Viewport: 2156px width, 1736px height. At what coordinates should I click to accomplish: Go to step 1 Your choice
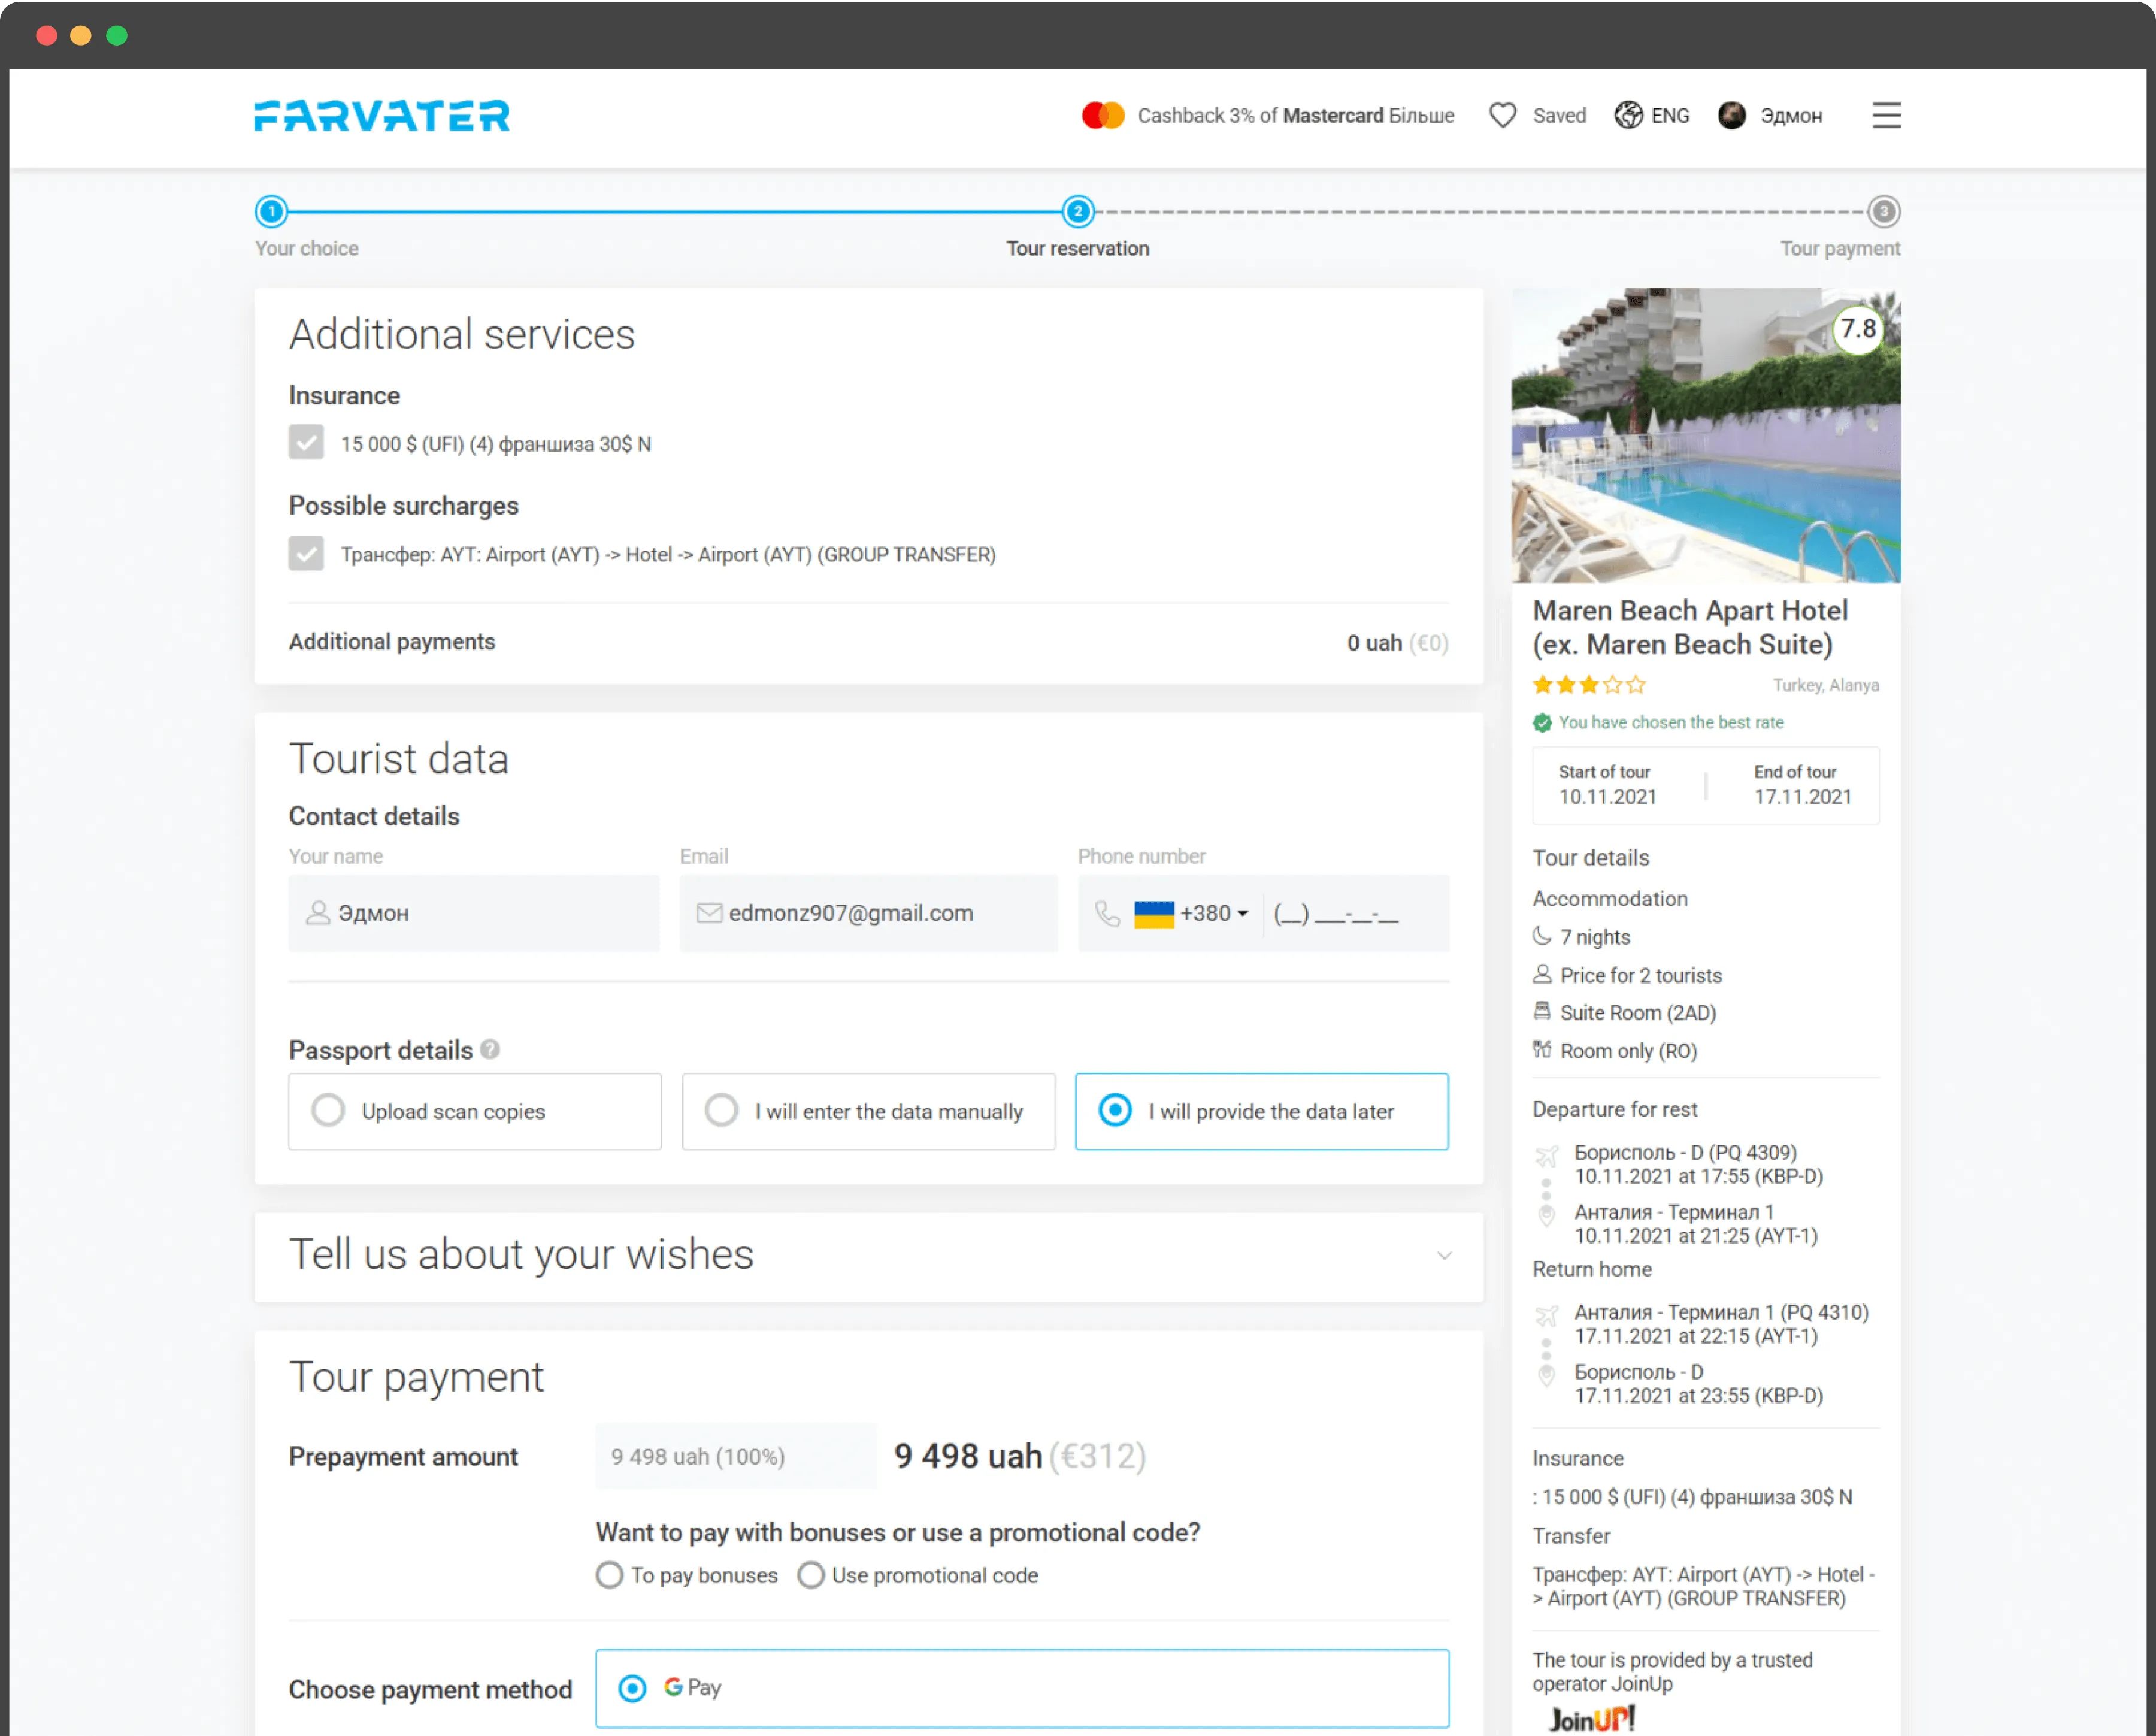pos(271,212)
